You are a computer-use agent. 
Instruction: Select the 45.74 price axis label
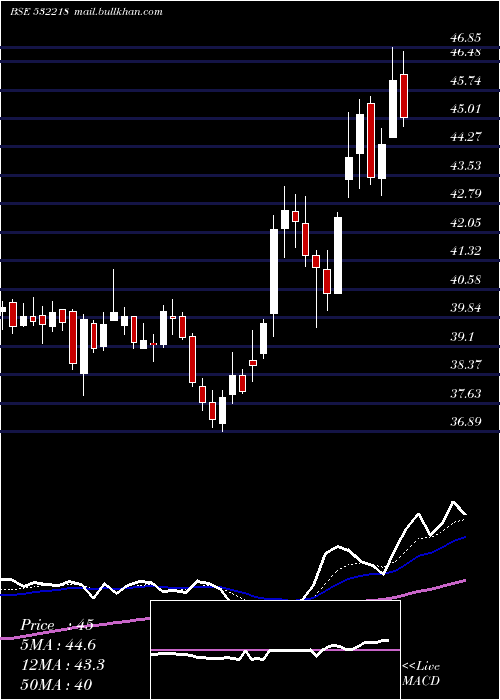point(466,81)
